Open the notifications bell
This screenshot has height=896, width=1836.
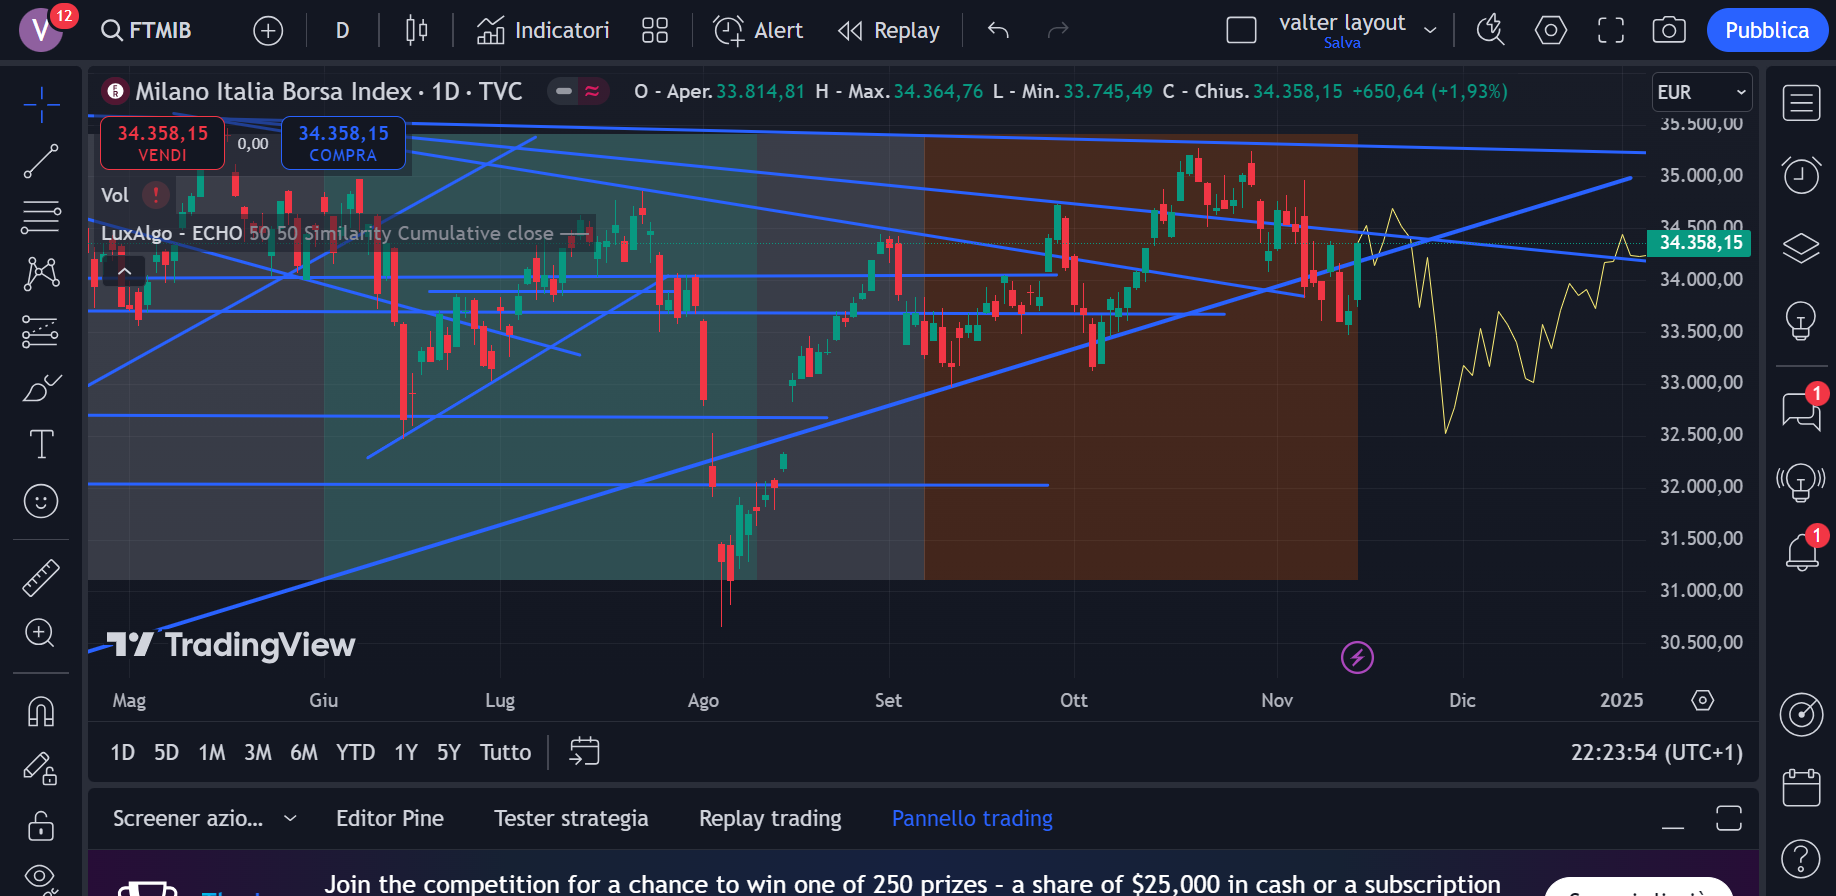pyautogui.click(x=1801, y=552)
